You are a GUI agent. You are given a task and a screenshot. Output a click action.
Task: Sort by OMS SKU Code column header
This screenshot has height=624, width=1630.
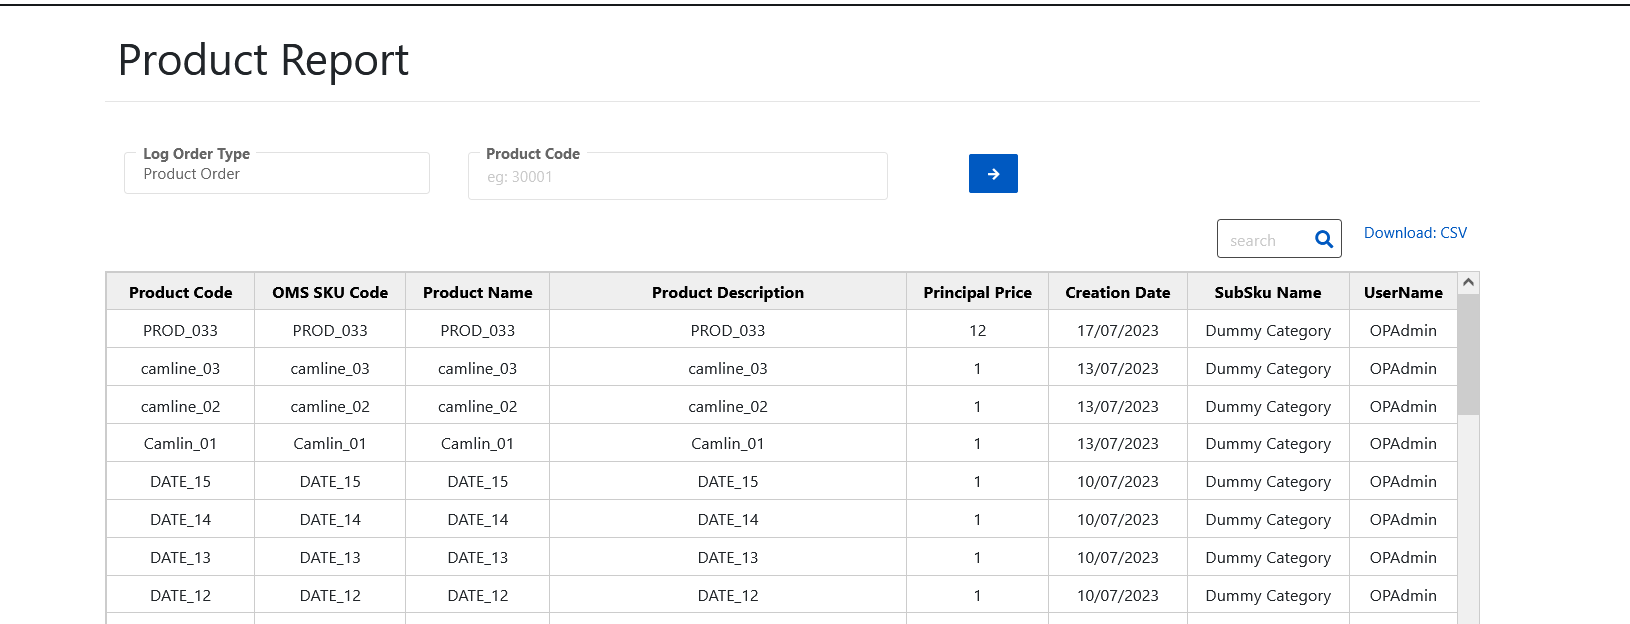(330, 292)
